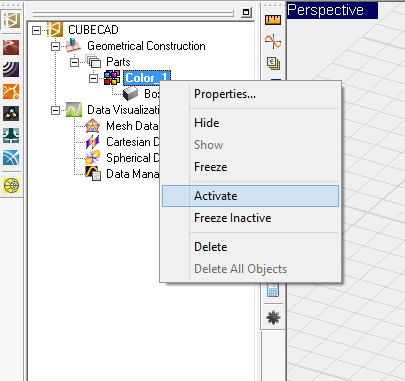The image size is (405, 381).
Task: Click the tree panel float button
Action: (x=246, y=13)
